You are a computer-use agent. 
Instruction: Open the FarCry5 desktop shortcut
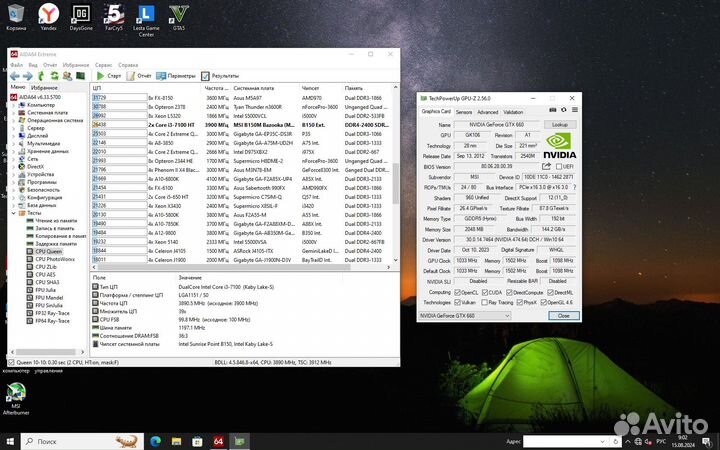coord(113,17)
